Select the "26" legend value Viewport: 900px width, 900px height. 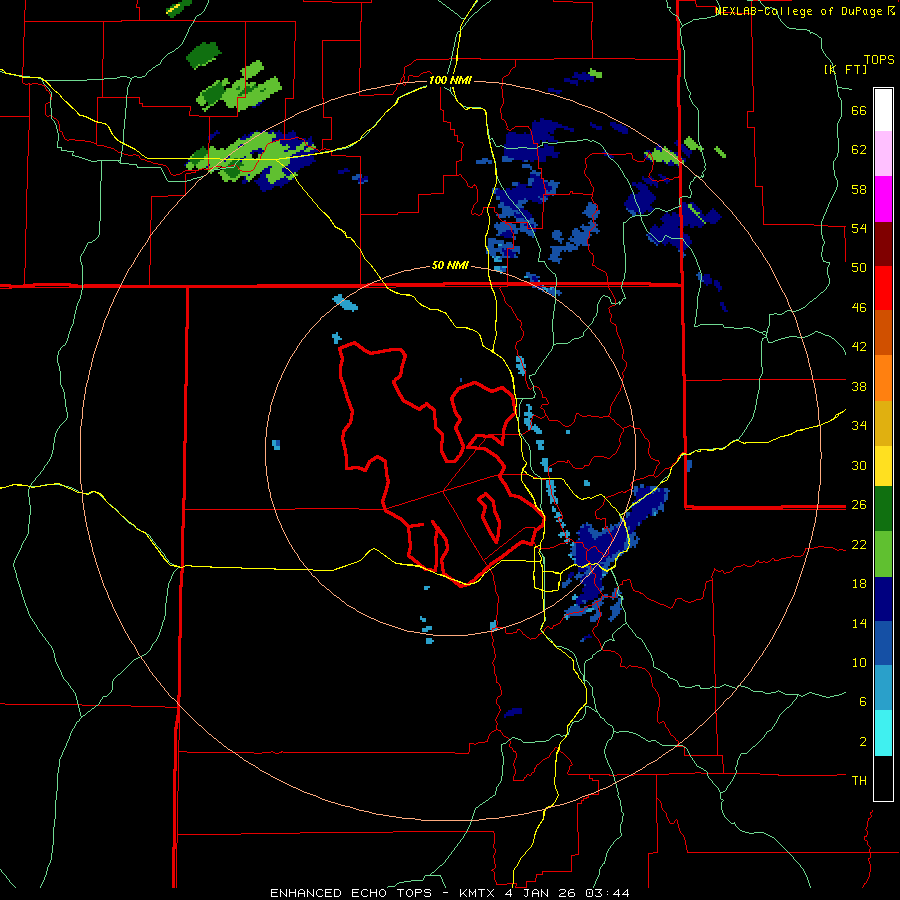[x=859, y=505]
